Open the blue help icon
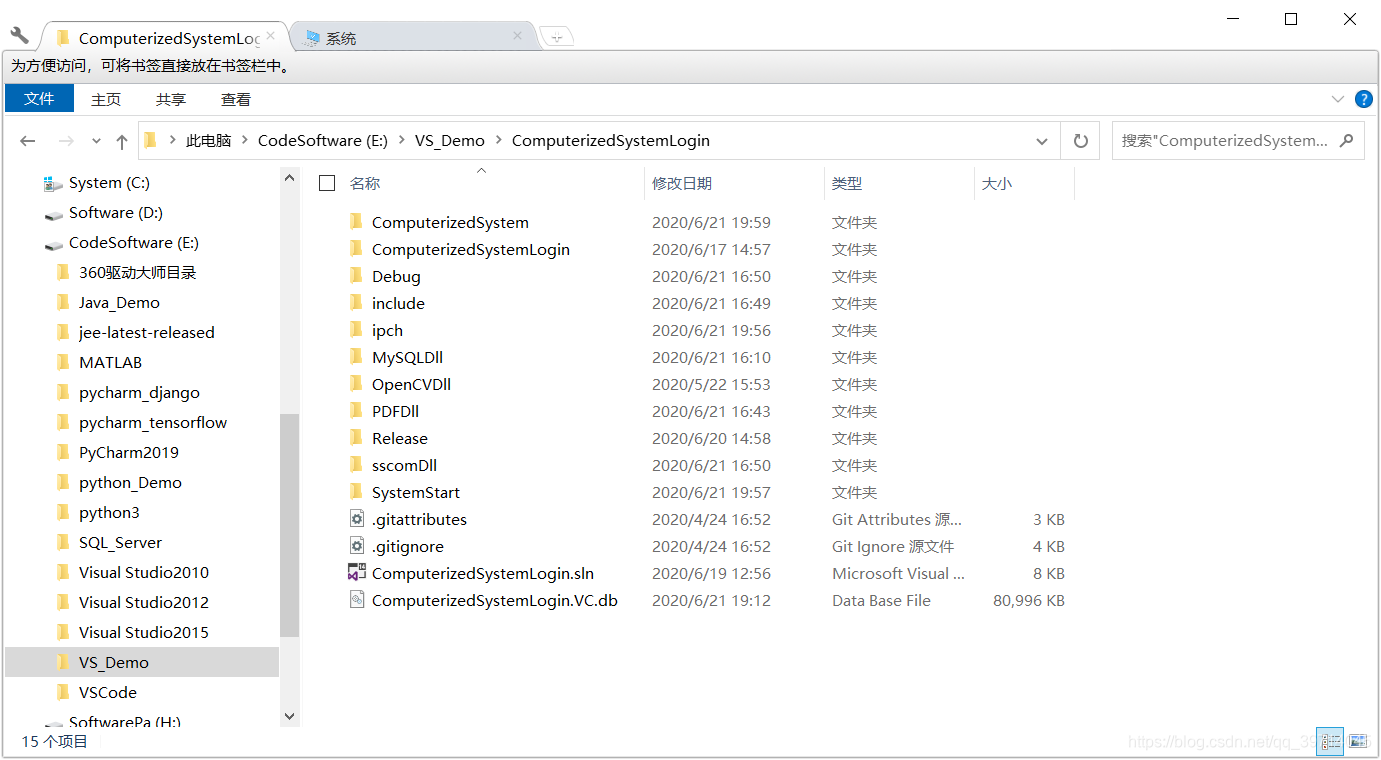 tap(1363, 99)
